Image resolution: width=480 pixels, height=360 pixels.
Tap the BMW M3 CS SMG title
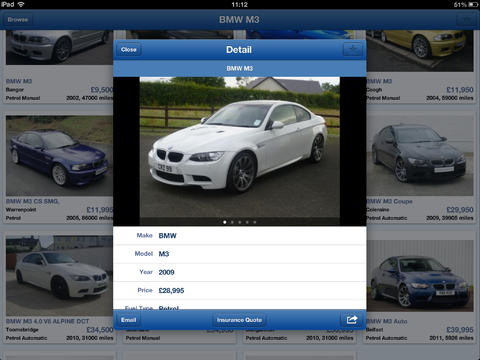(x=32, y=201)
